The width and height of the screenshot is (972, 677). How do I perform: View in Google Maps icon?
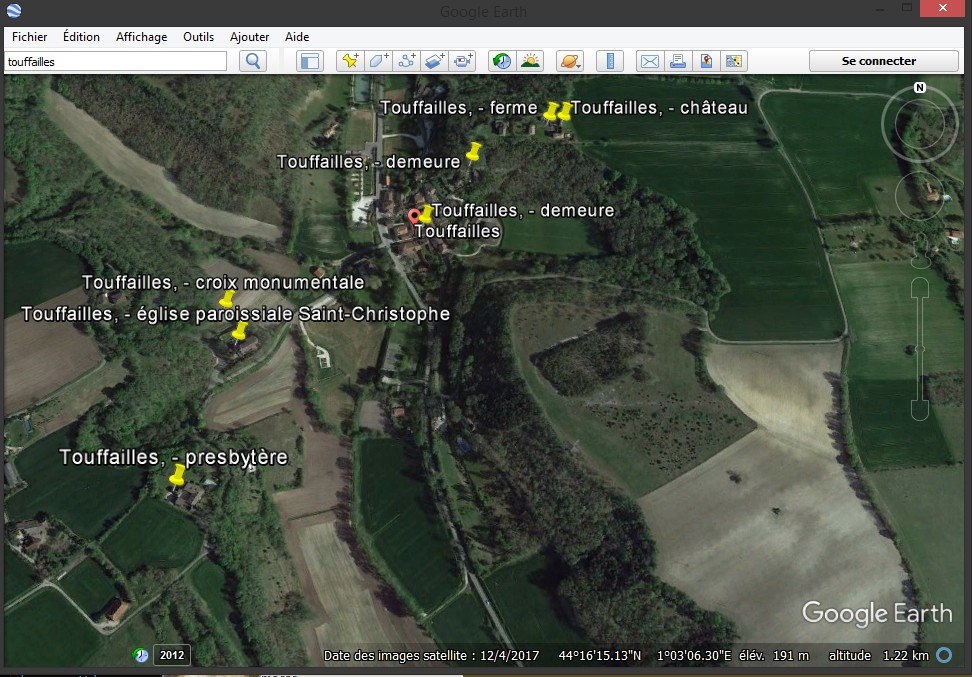[x=733, y=61]
